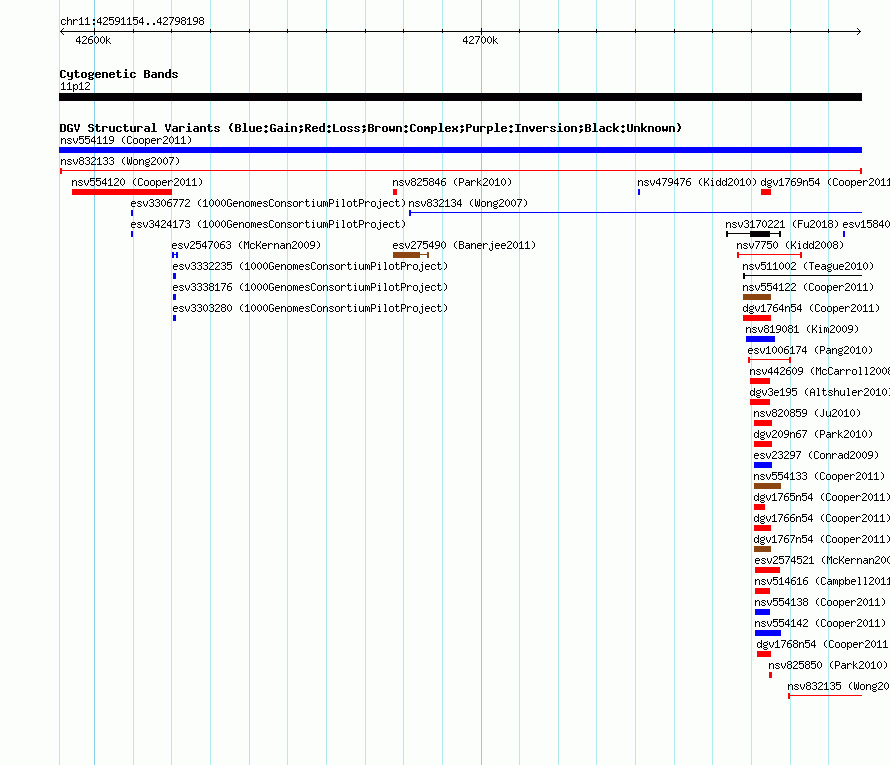Select the dgv1767n54 Cooper label
The image size is (890, 765).
point(821,539)
